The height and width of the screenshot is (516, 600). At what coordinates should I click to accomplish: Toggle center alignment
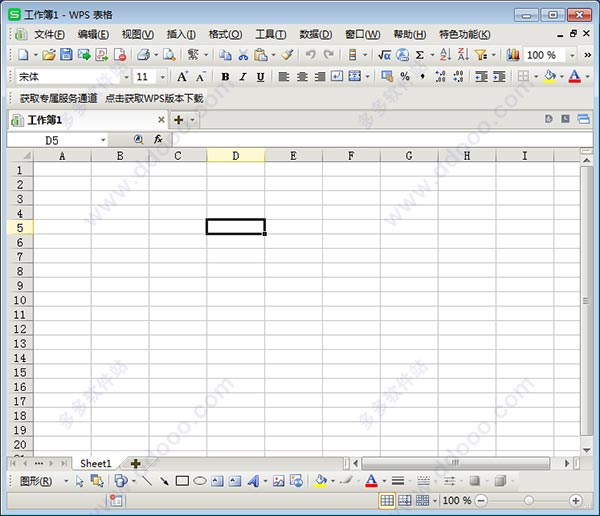pyautogui.click(x=302, y=77)
